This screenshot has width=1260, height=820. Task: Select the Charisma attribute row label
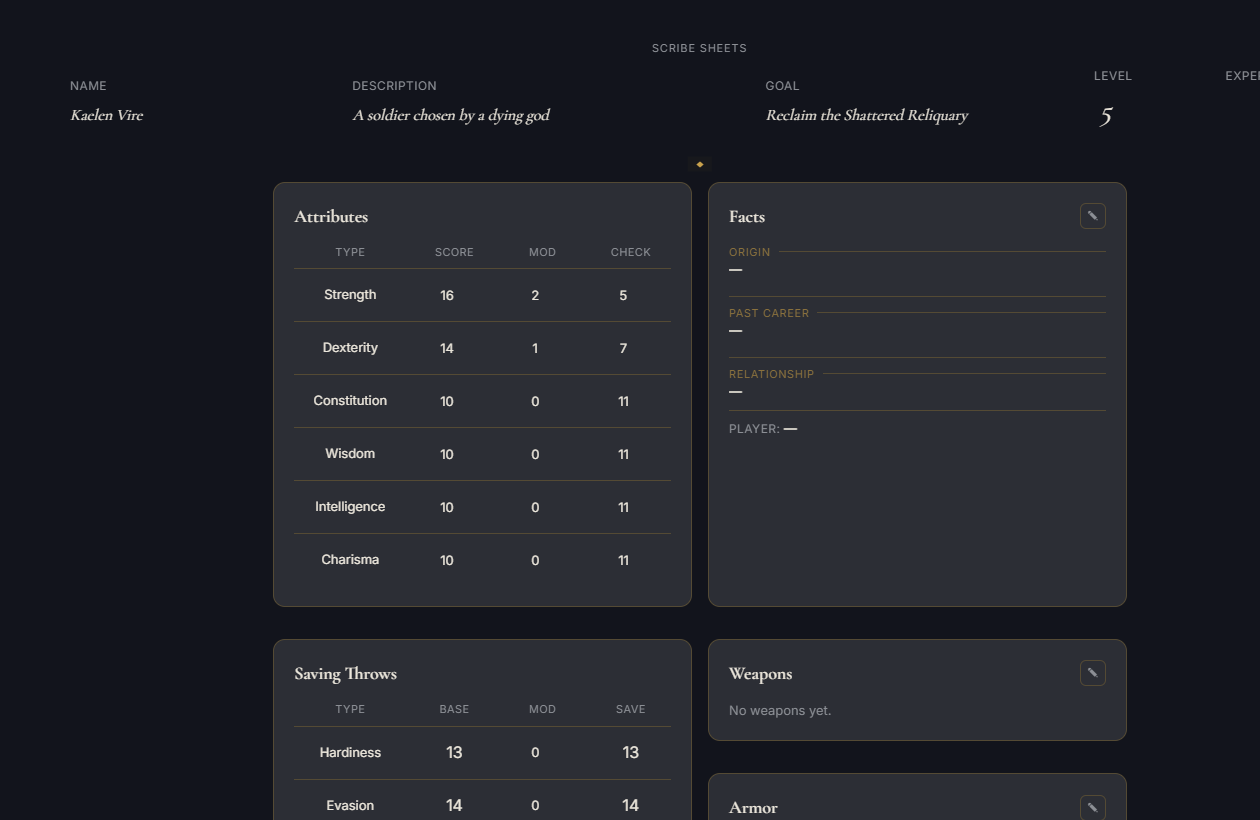350,560
